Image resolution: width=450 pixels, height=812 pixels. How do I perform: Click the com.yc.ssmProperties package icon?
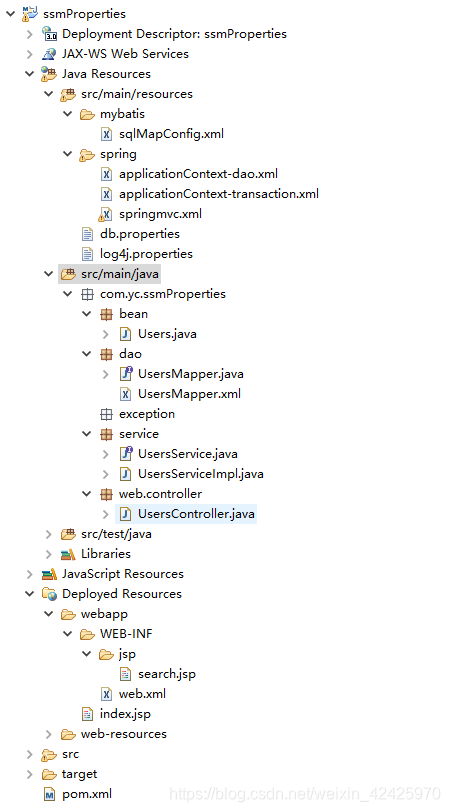point(87,294)
